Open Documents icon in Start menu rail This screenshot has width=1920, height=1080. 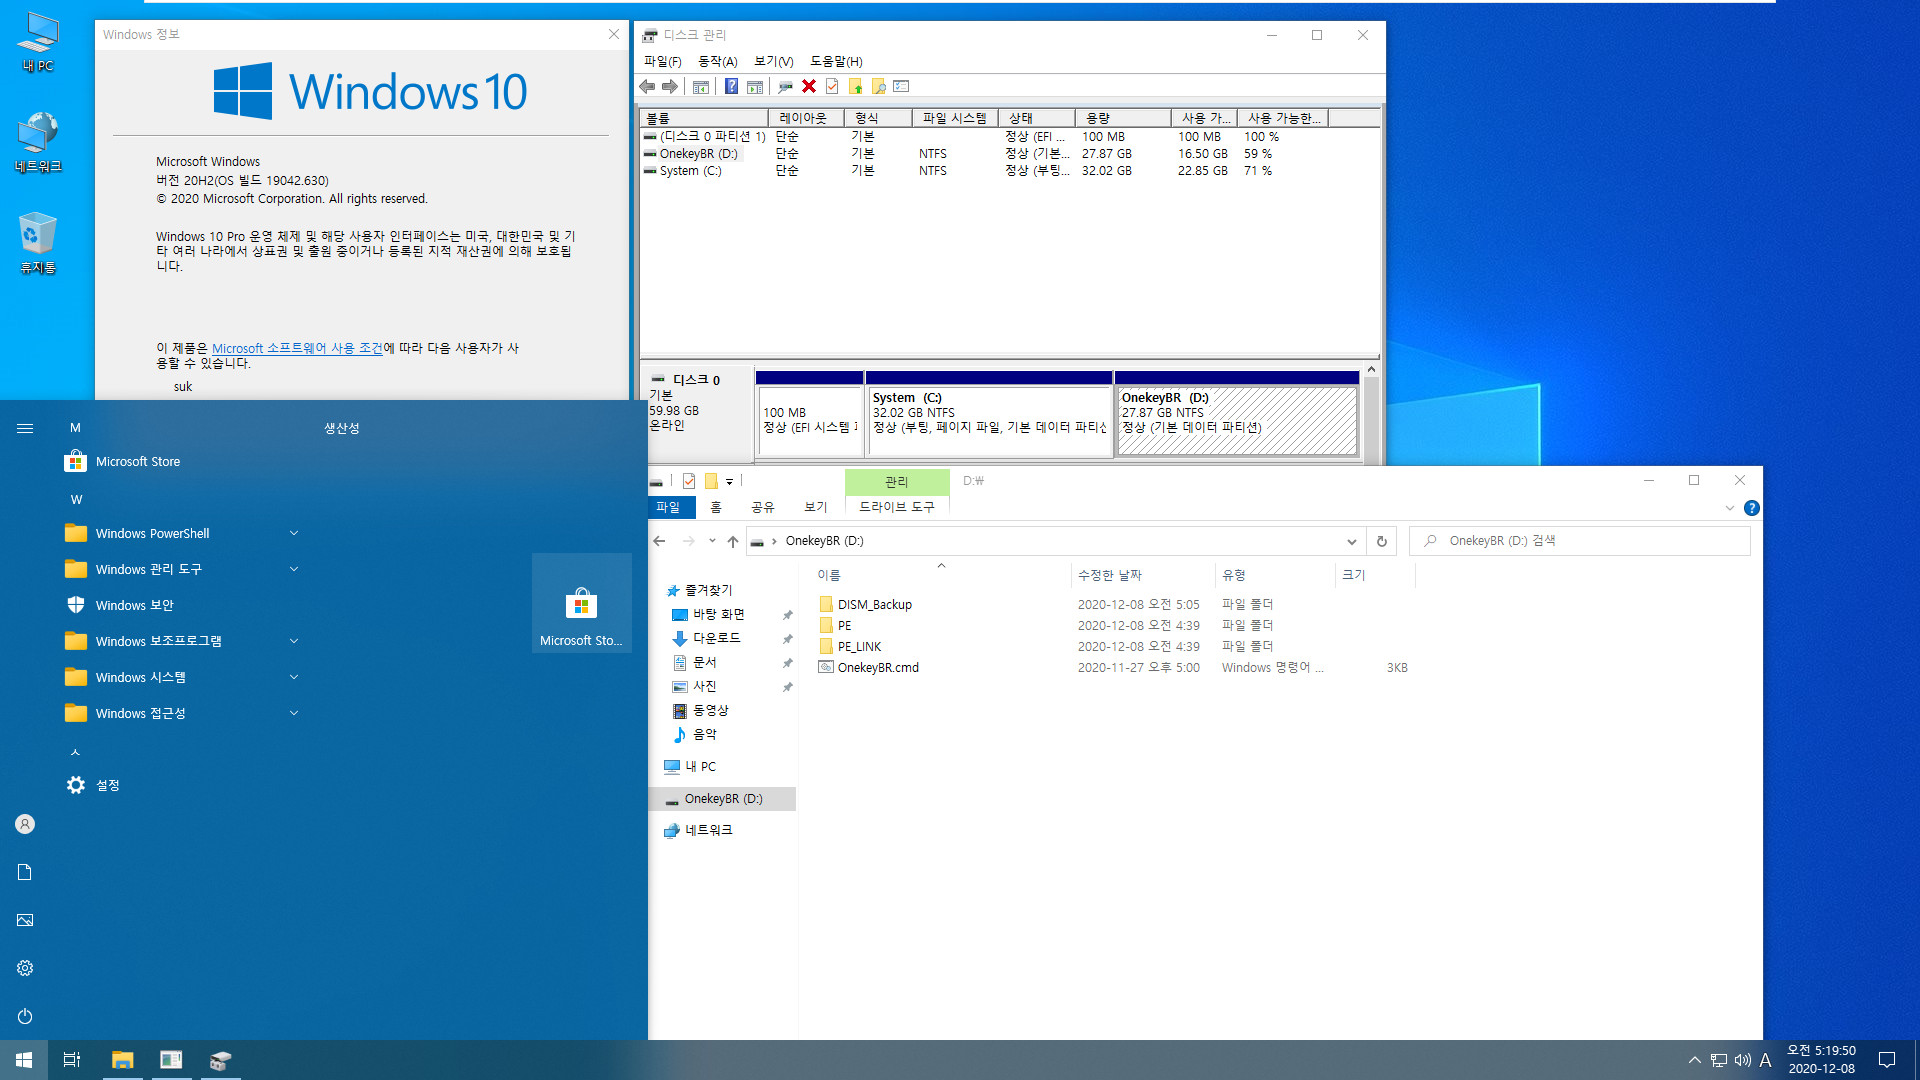[25, 872]
